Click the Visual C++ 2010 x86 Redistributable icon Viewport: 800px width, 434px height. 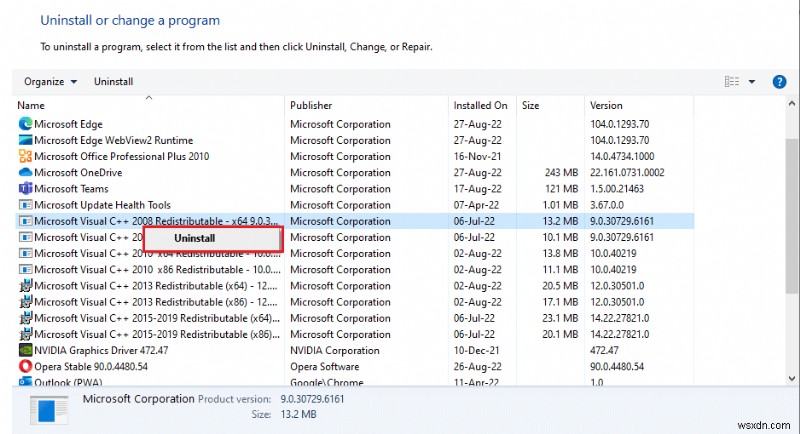[x=25, y=269]
